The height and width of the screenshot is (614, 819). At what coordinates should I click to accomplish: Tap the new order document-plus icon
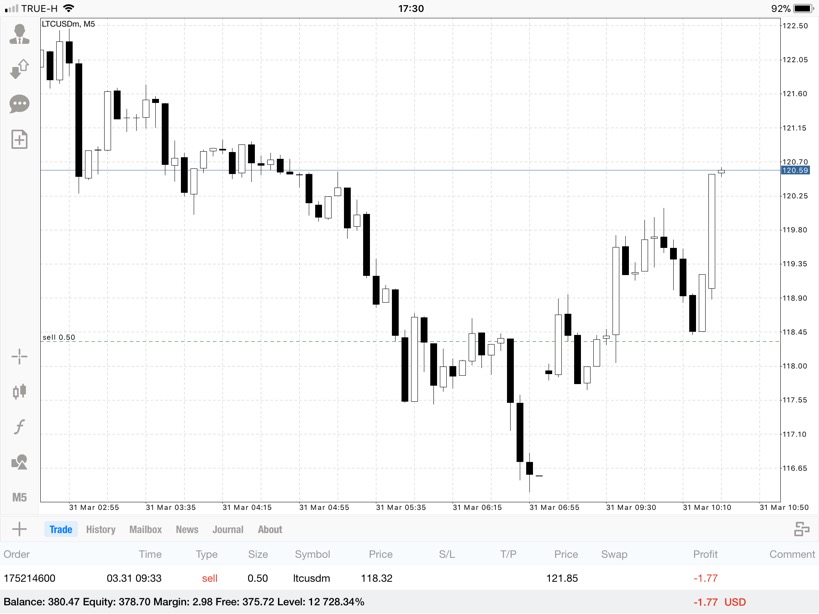pos(19,139)
